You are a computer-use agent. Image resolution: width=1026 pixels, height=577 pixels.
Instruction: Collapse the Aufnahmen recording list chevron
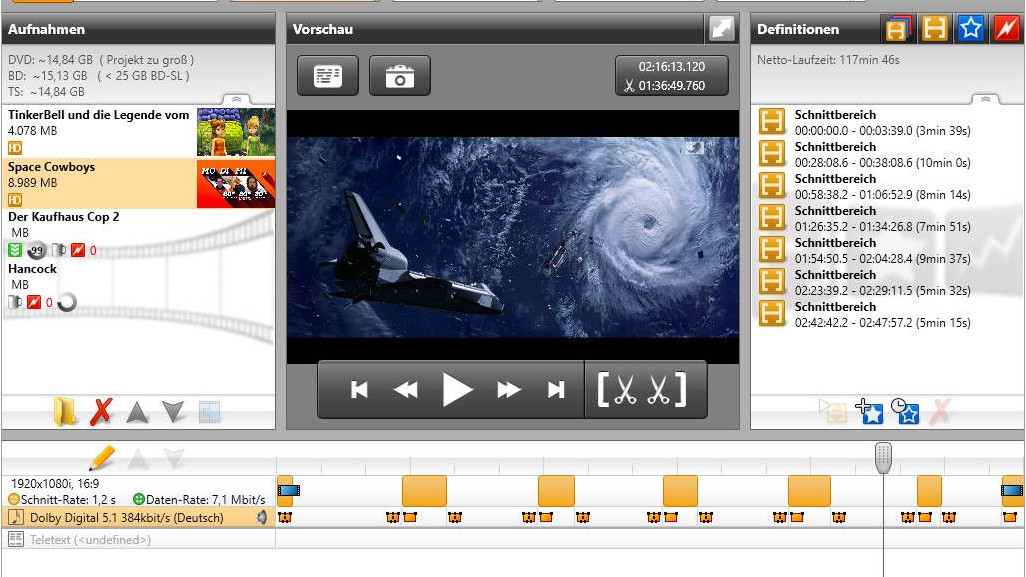coord(237,101)
